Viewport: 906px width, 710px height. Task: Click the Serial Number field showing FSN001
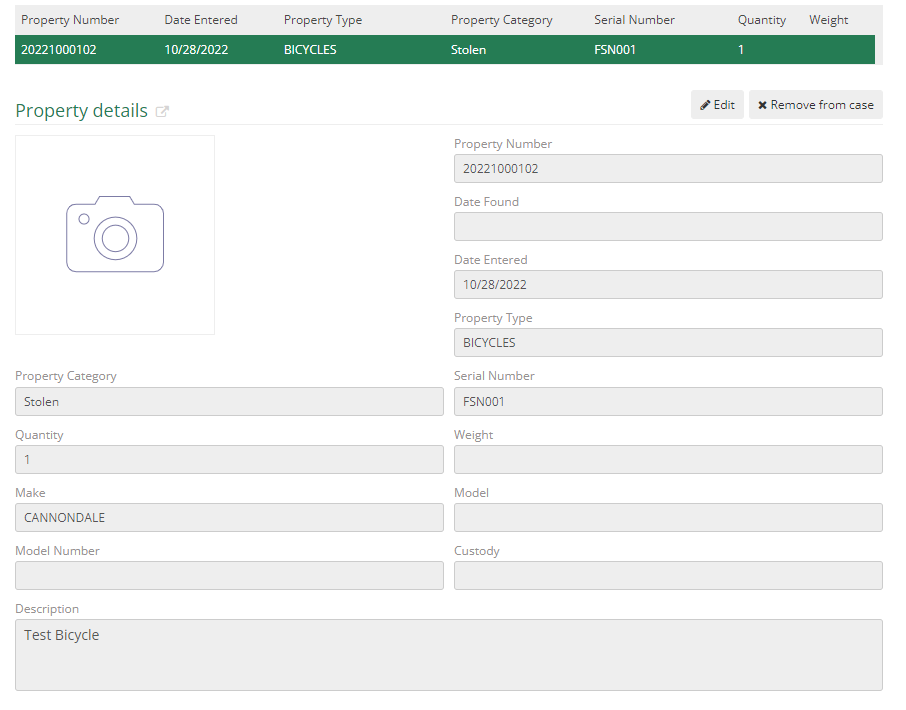click(x=667, y=401)
